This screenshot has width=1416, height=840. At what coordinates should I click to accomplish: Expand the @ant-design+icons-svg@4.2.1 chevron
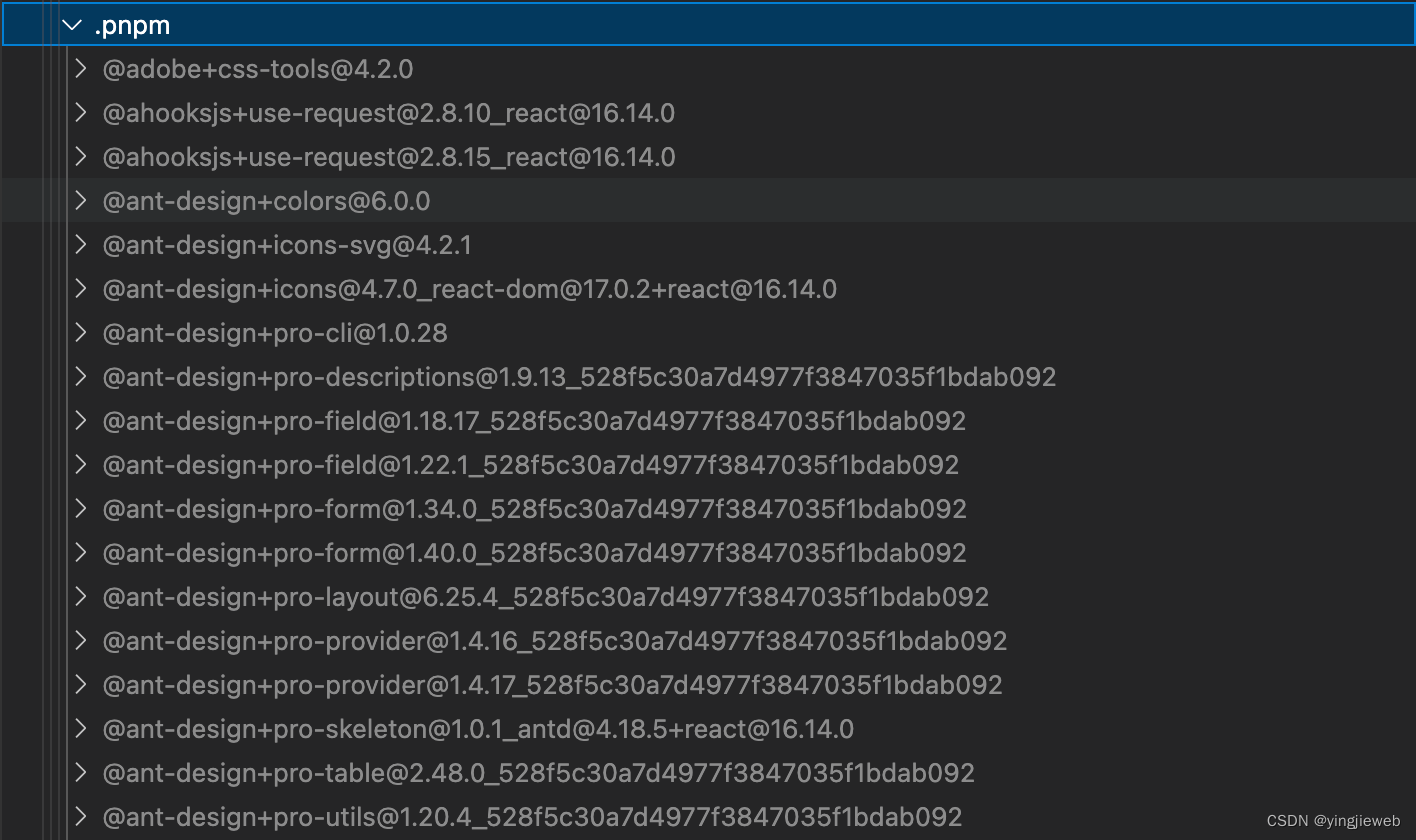82,245
